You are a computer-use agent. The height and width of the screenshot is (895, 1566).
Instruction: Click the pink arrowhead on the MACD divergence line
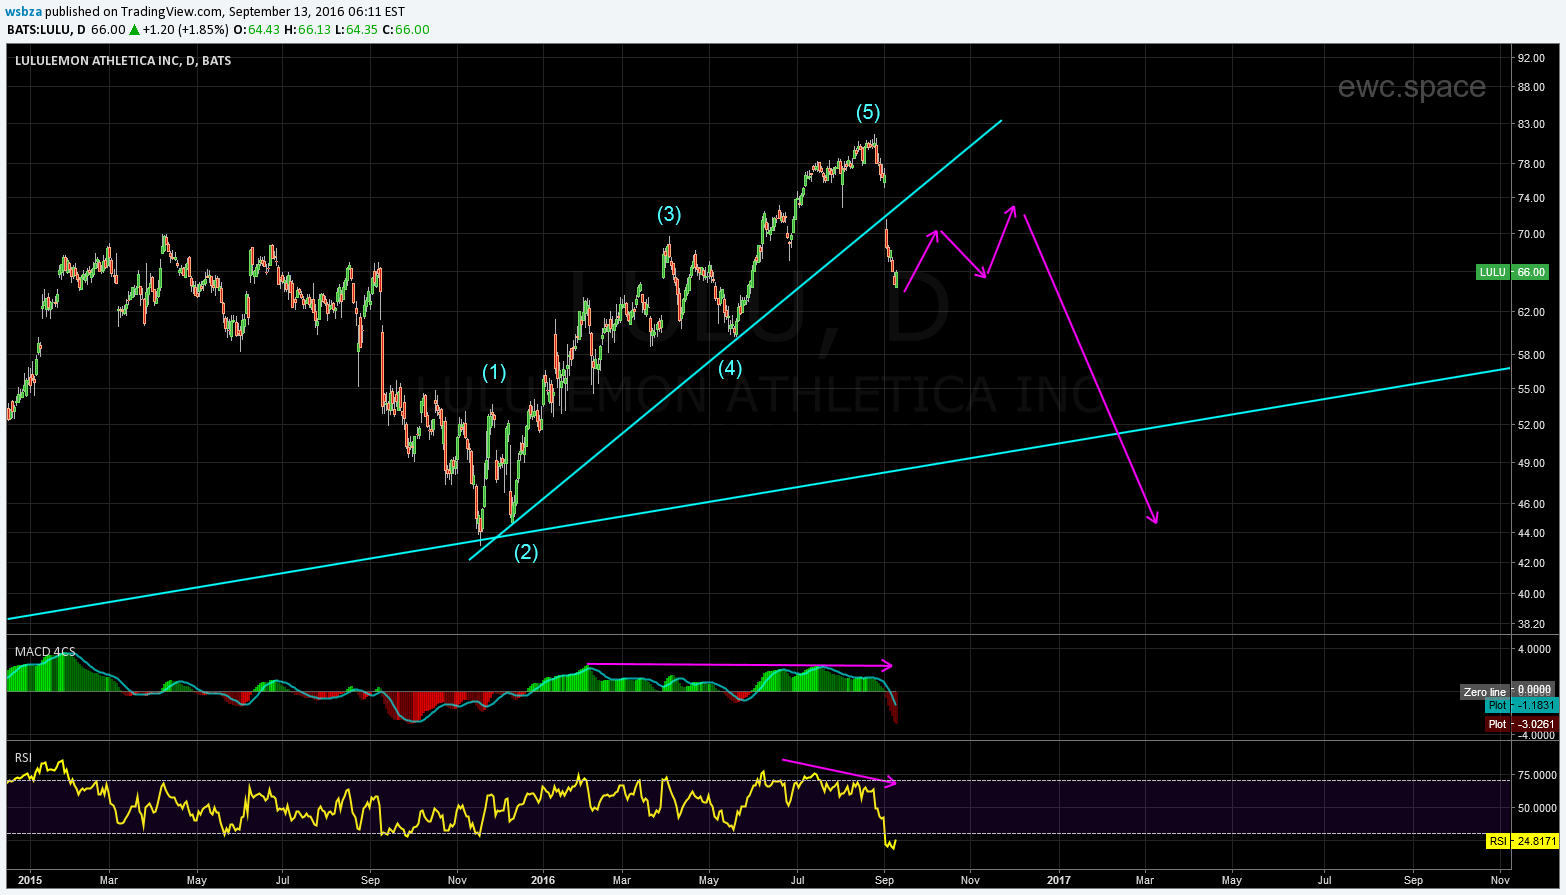tap(887, 665)
